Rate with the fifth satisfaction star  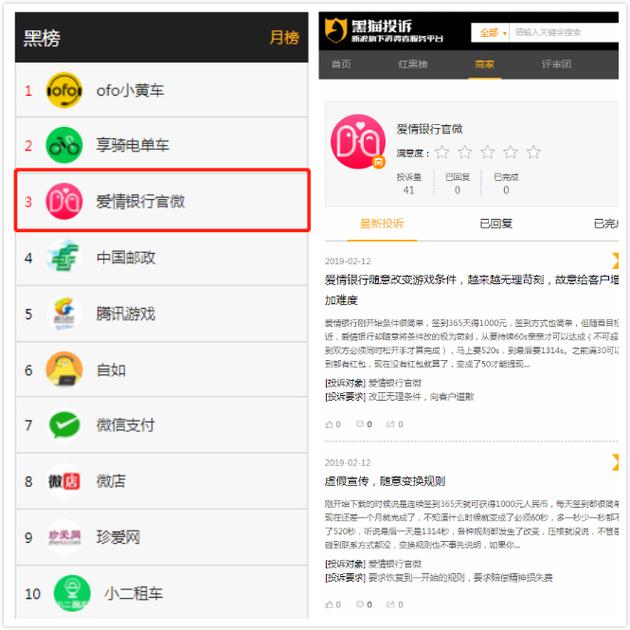point(534,152)
